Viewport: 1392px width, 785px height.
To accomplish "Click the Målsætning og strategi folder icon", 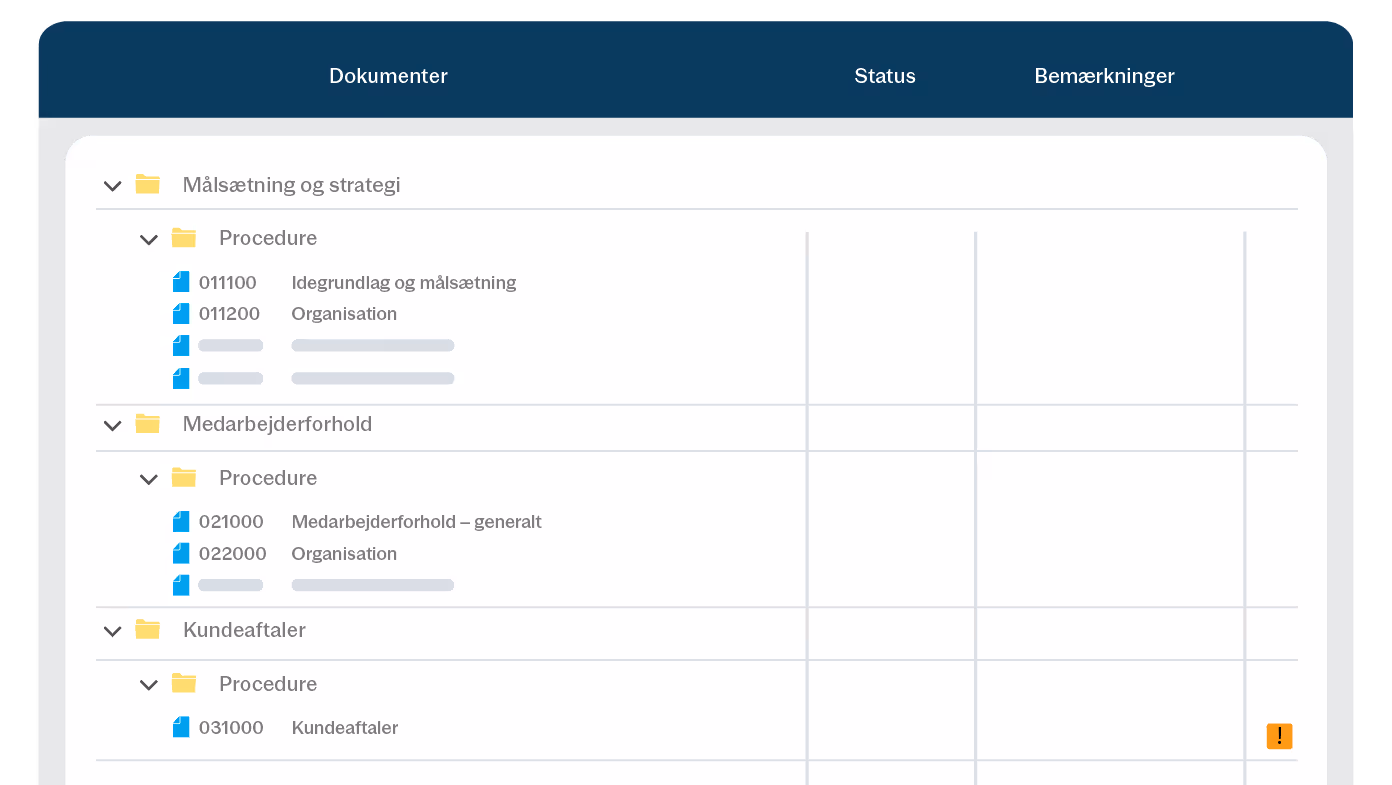I will (x=148, y=184).
